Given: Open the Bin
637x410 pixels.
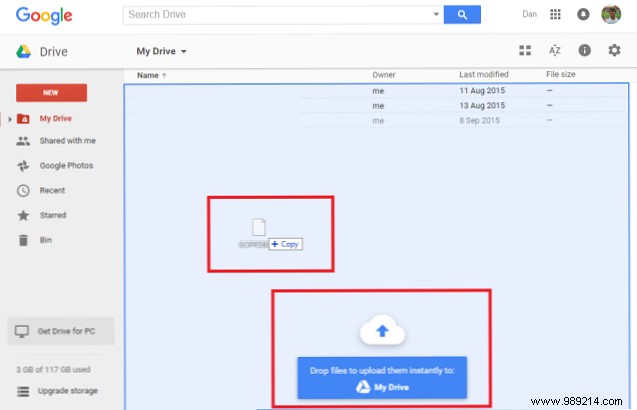Looking at the screenshot, I should [46, 240].
